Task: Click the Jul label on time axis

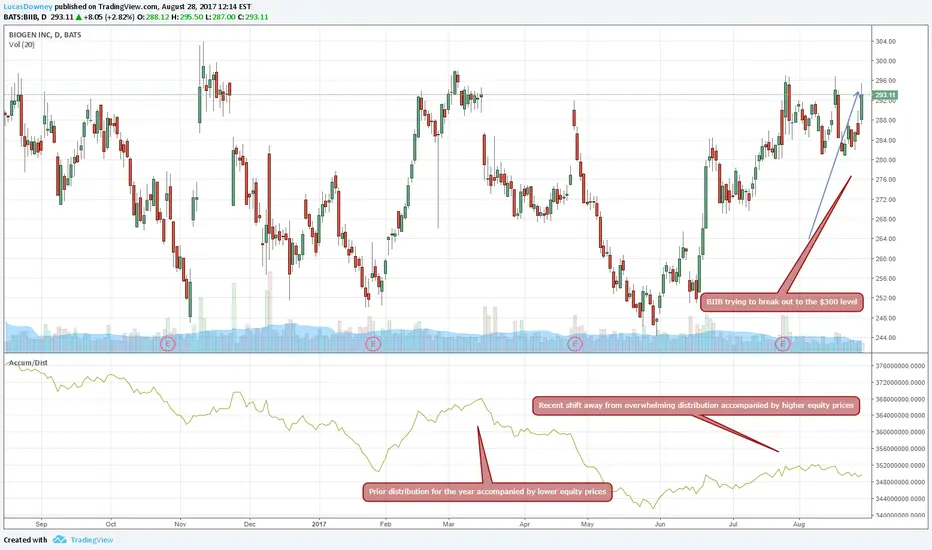Action: point(733,524)
